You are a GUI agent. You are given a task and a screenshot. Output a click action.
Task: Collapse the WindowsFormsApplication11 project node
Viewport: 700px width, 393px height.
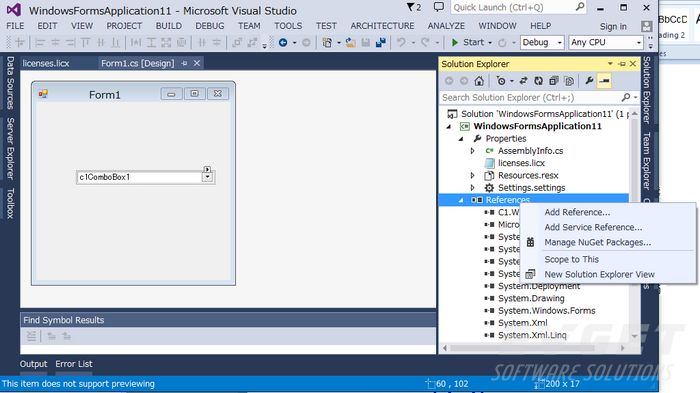pos(449,126)
